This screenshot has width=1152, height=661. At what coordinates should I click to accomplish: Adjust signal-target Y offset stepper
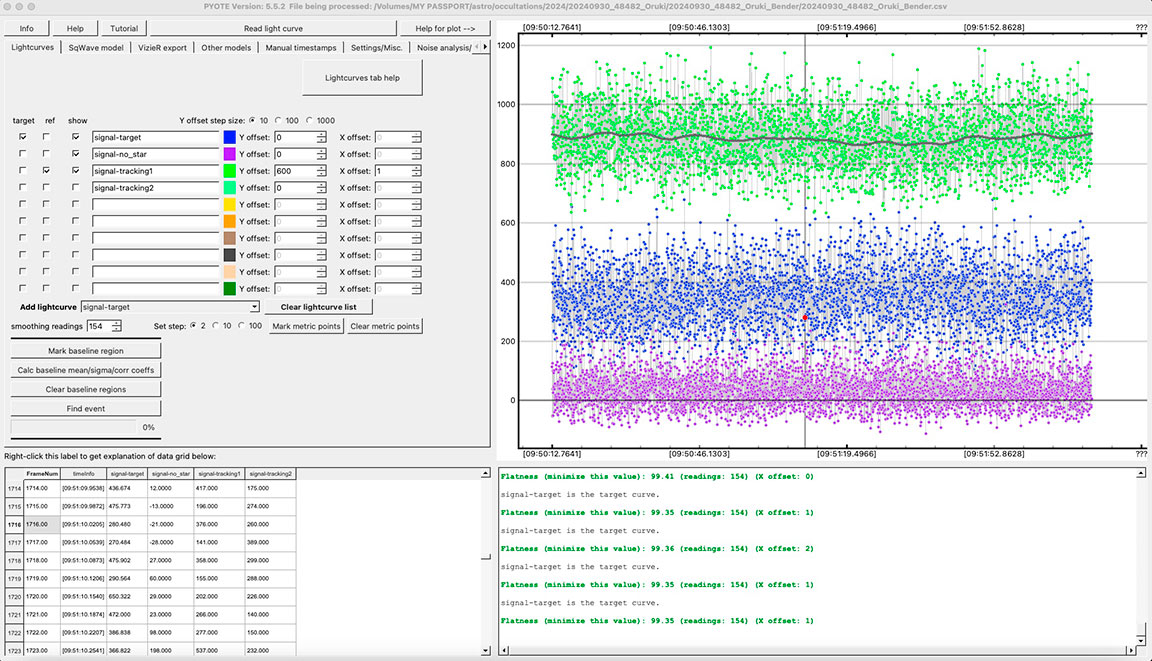(x=321, y=137)
